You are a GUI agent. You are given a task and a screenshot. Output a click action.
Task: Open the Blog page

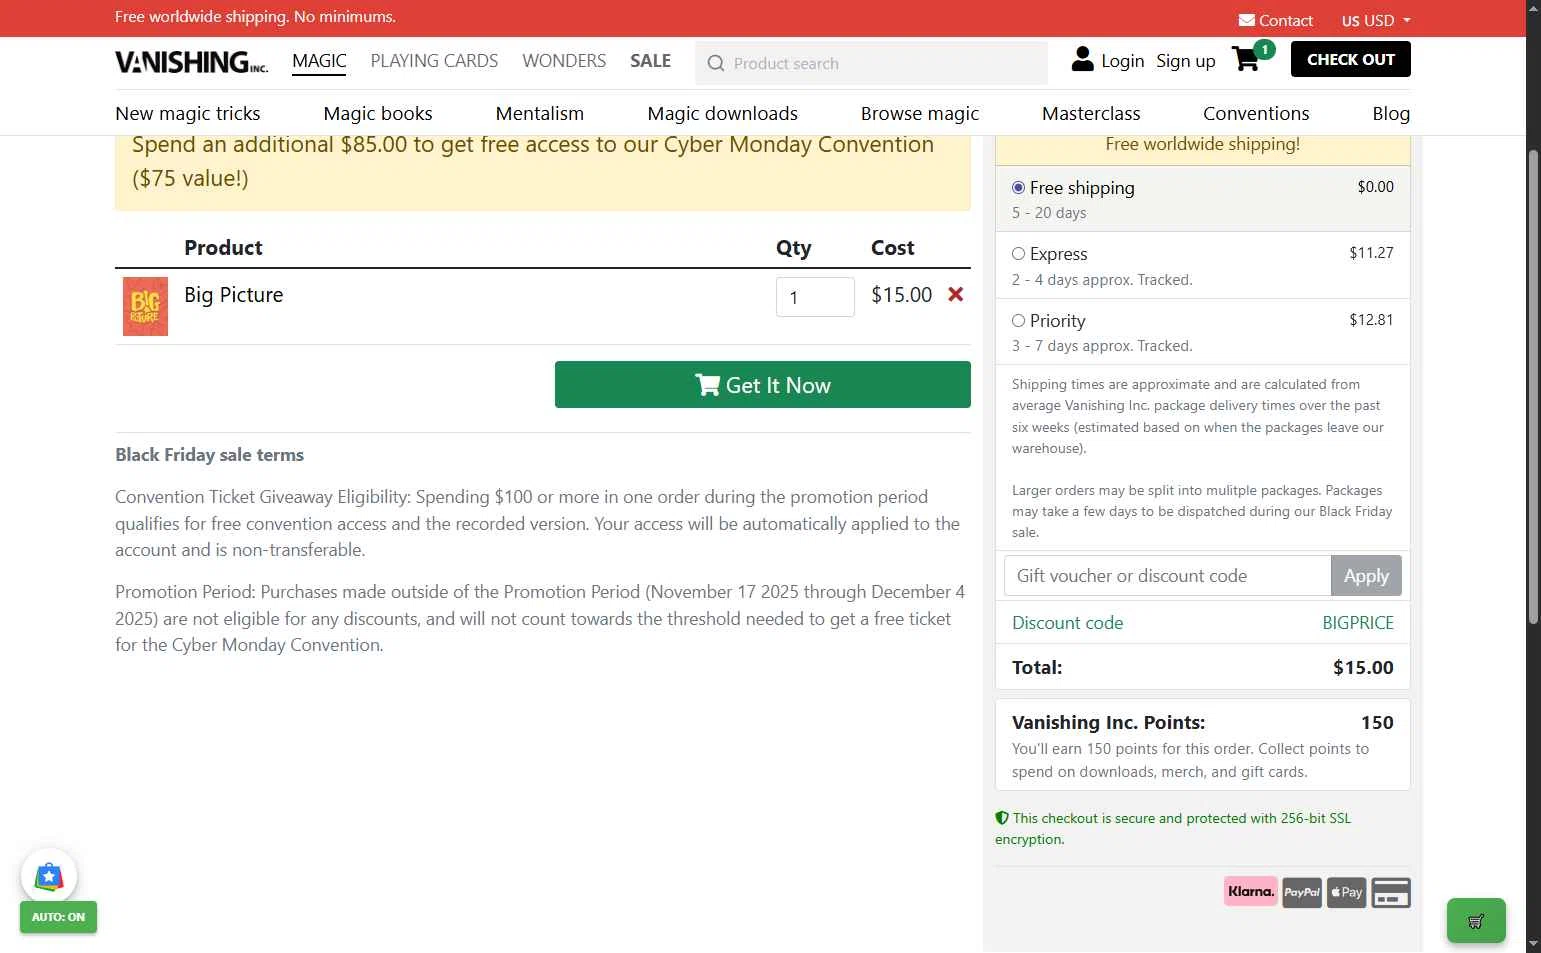pyautogui.click(x=1391, y=113)
